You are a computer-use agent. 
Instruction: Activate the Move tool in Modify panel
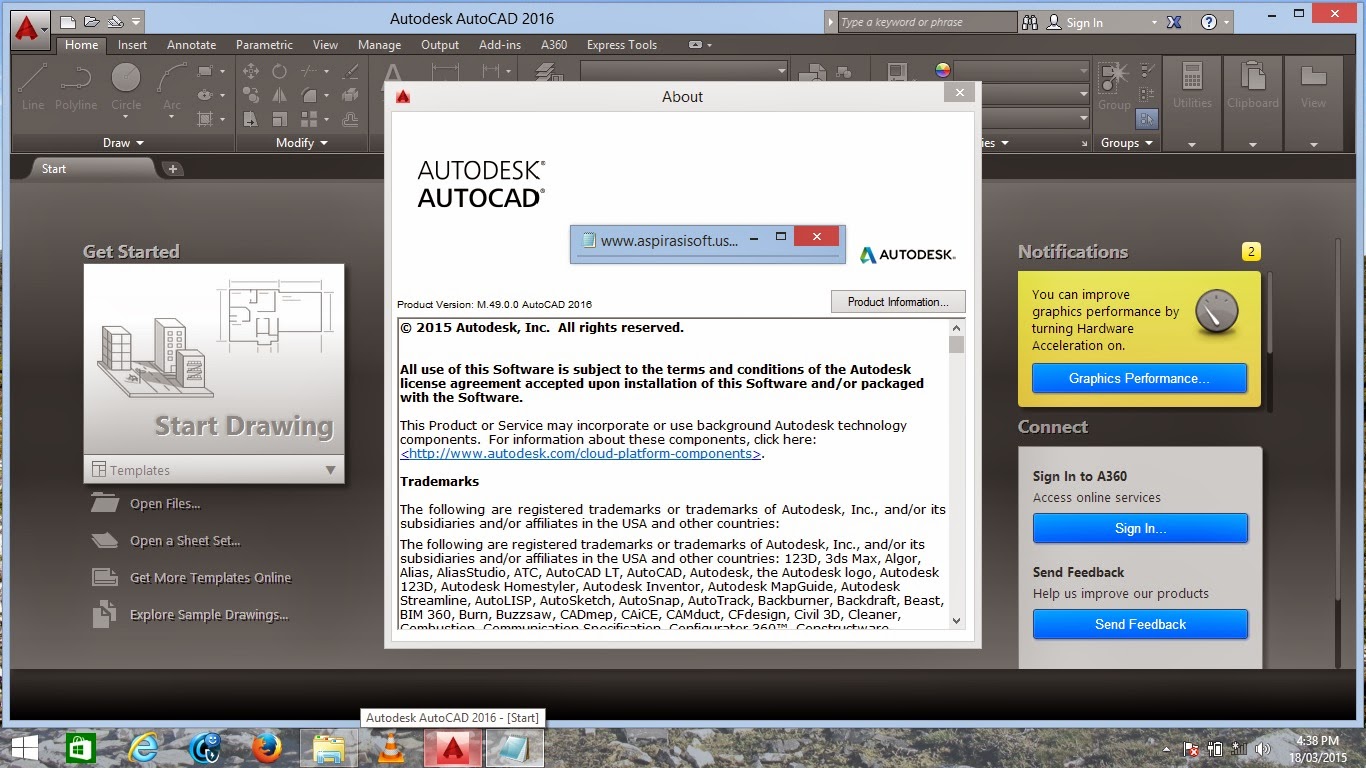[x=251, y=72]
